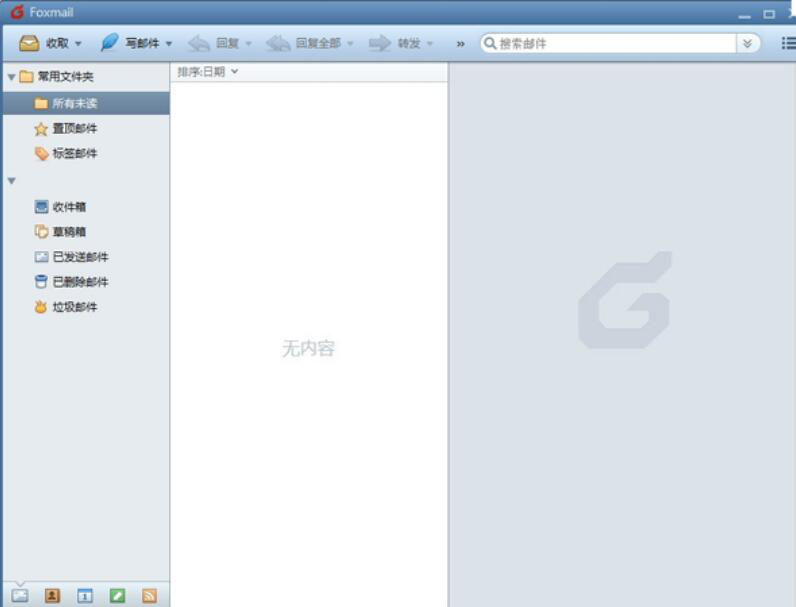Screen dimensions: 796x607
Task: Click the 收取 receive mail envelope icon
Action: point(29,43)
